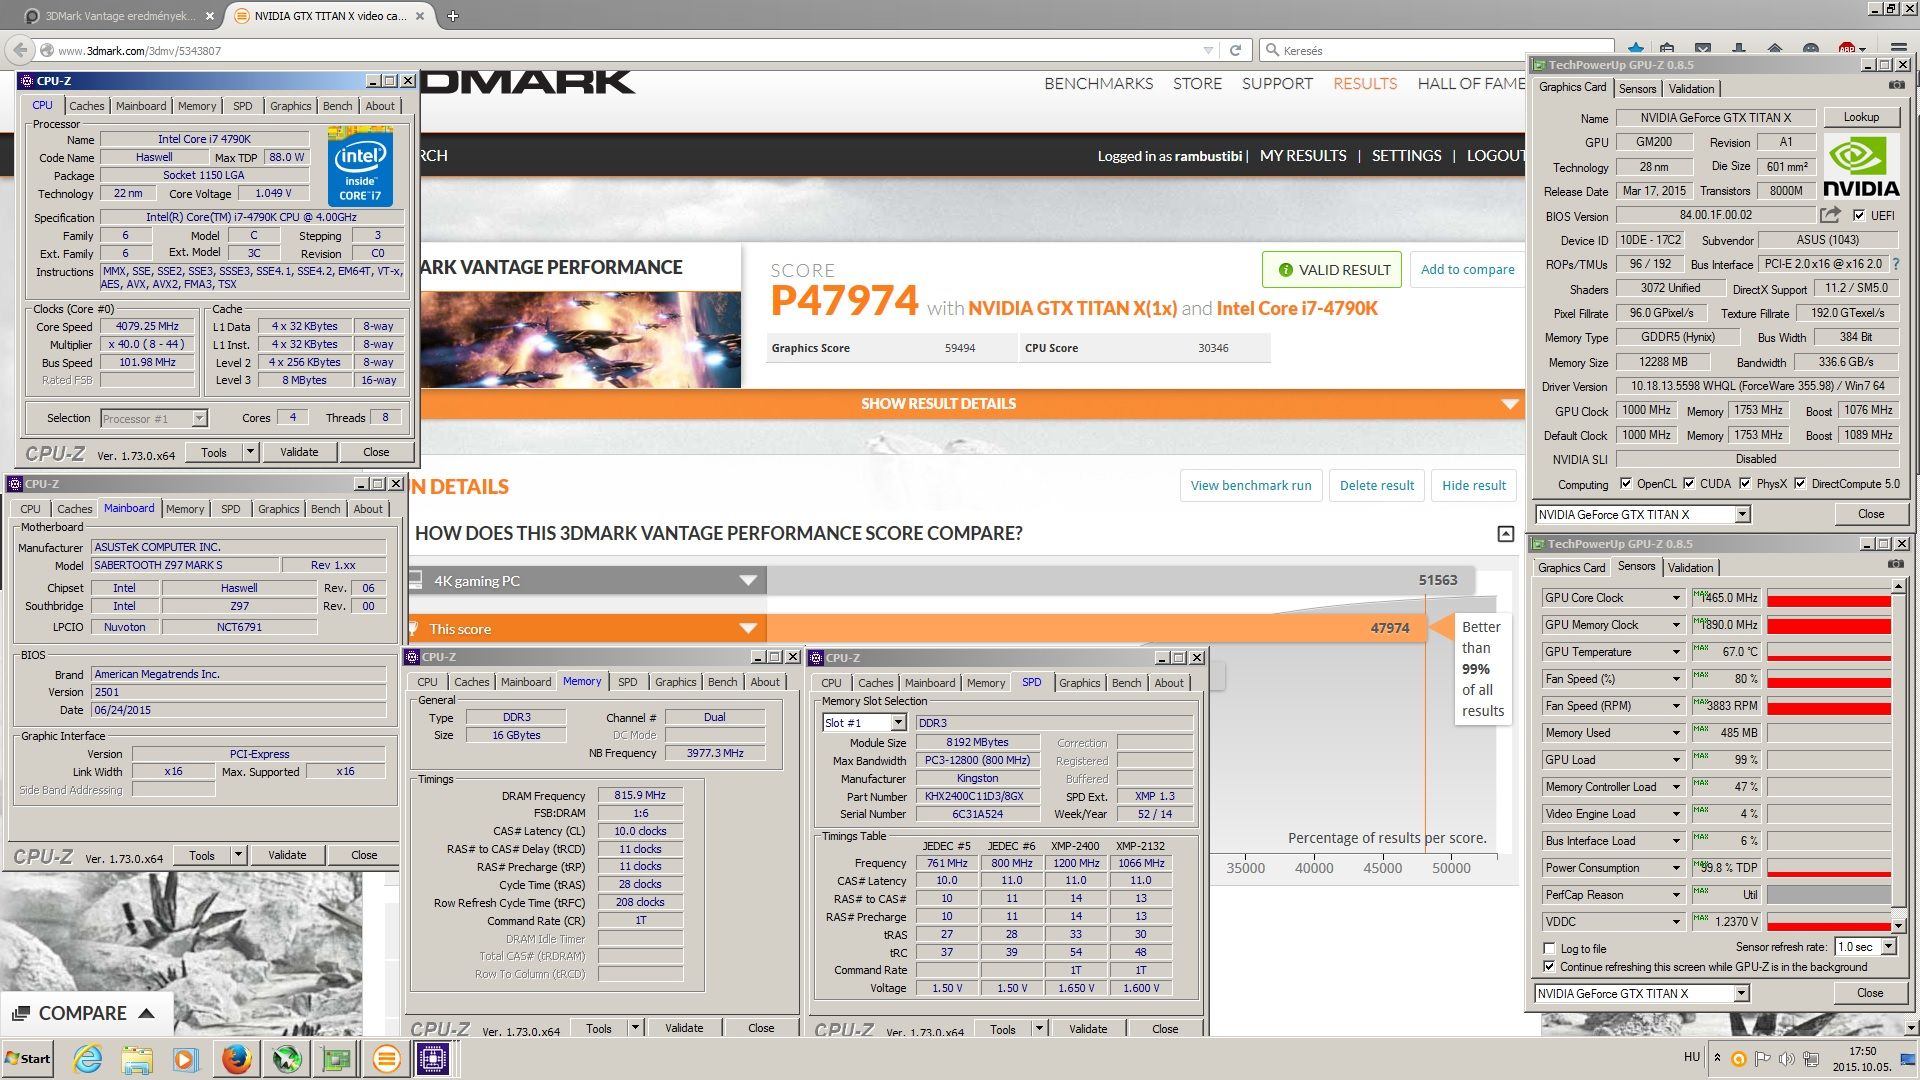Click the Hide result button

click(1473, 486)
